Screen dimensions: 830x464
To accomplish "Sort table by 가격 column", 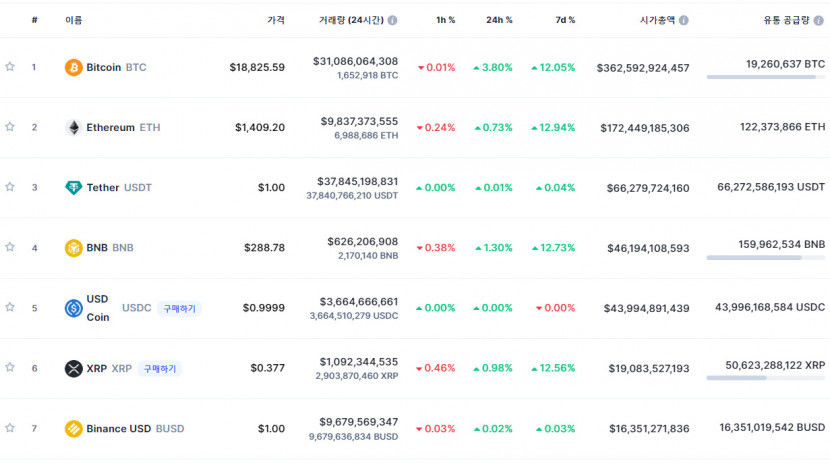I will coord(276,20).
